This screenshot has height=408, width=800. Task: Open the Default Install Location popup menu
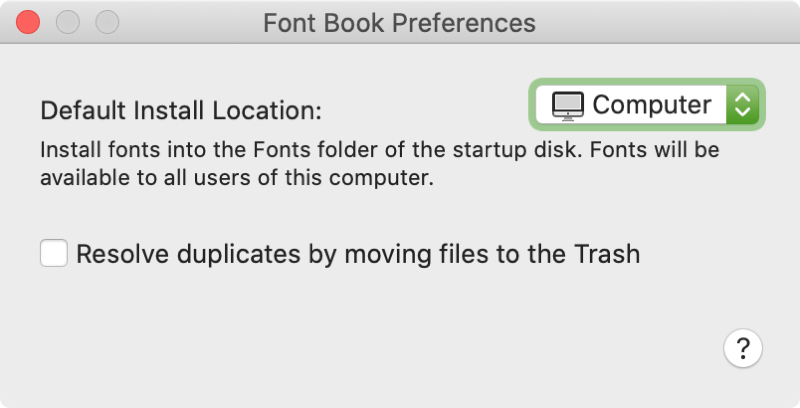647,105
